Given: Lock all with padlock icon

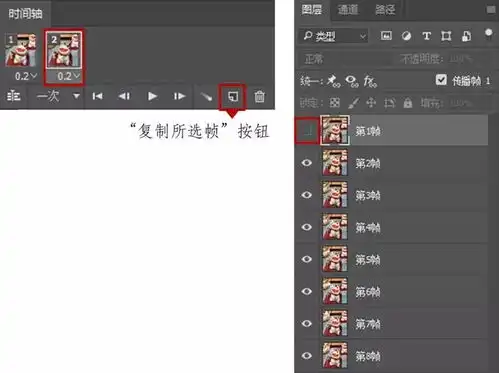Looking at the screenshot, I should tap(407, 103).
